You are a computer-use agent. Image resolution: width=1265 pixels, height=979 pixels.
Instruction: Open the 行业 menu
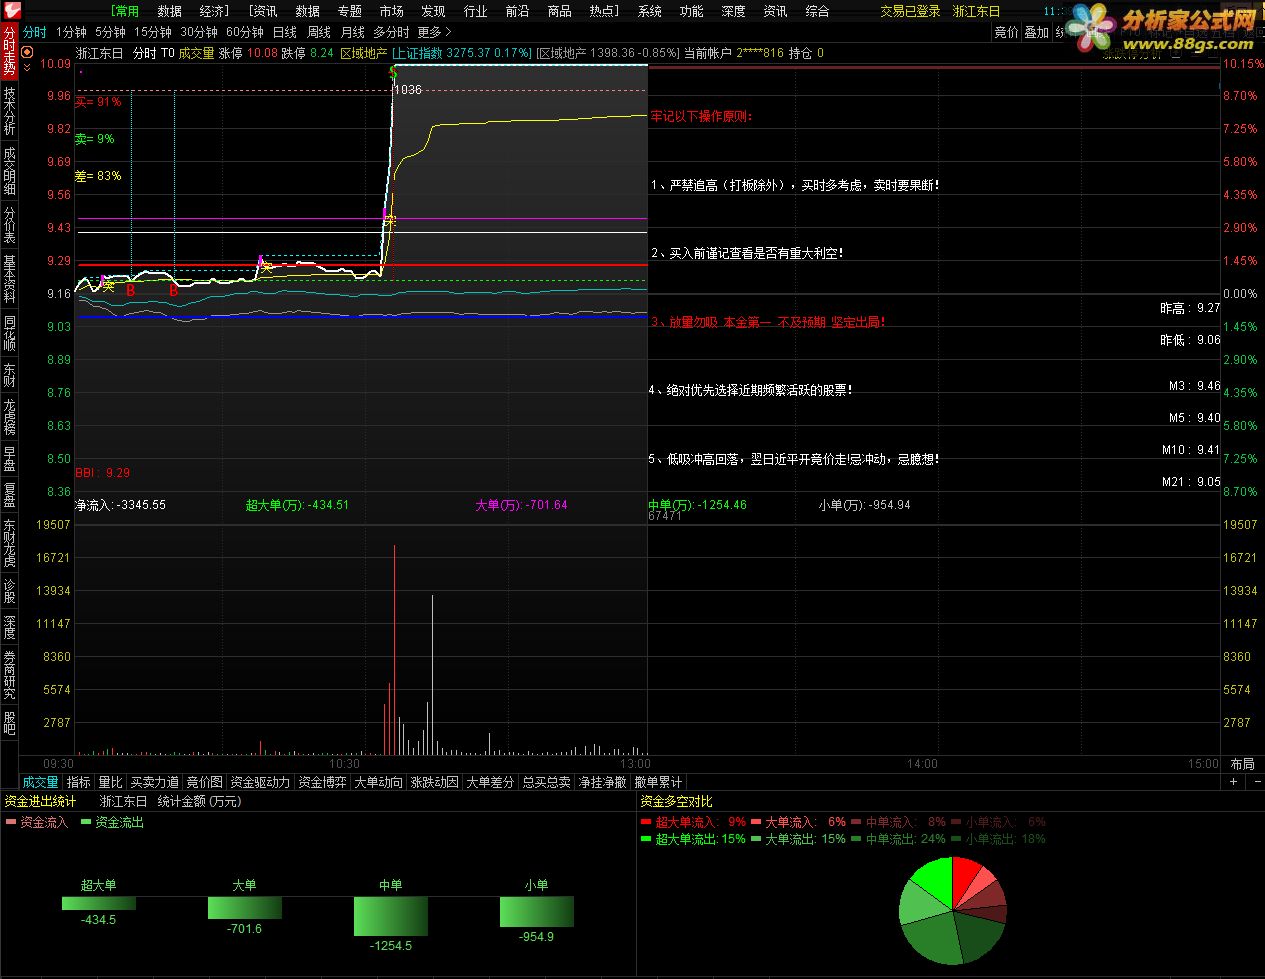[x=475, y=11]
